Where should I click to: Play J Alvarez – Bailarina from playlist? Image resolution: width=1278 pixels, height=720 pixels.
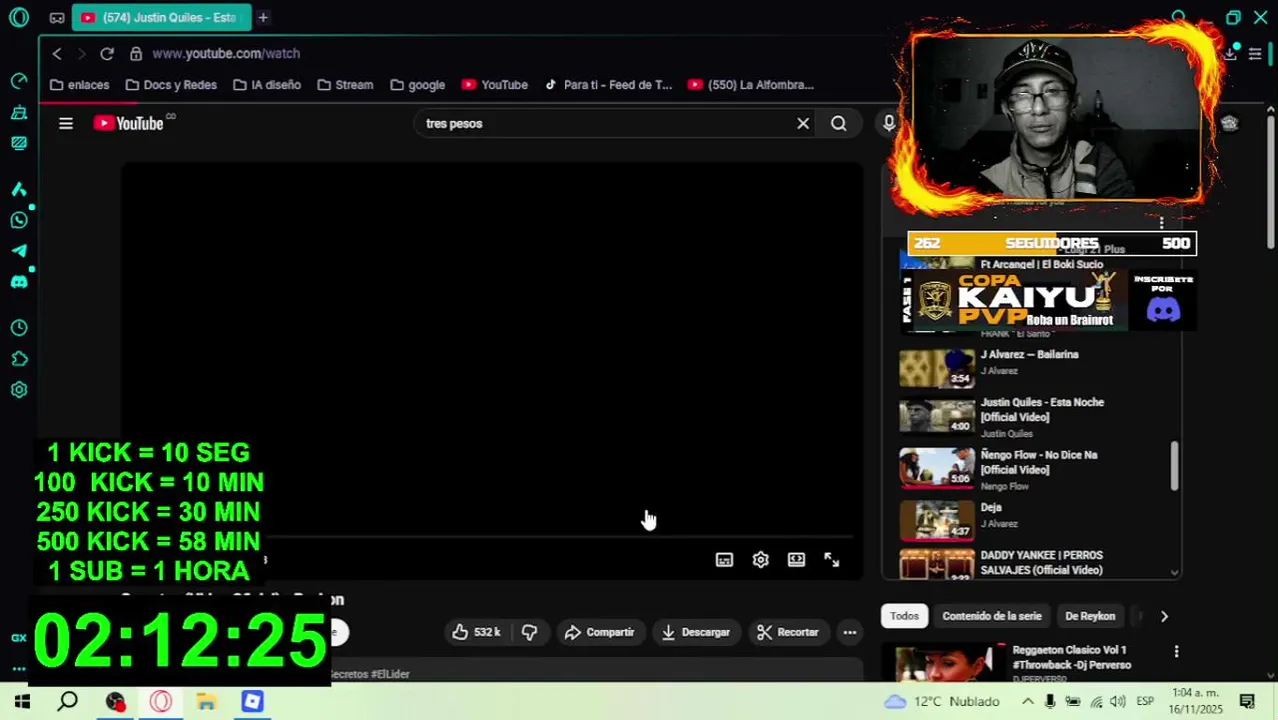tap(1029, 354)
